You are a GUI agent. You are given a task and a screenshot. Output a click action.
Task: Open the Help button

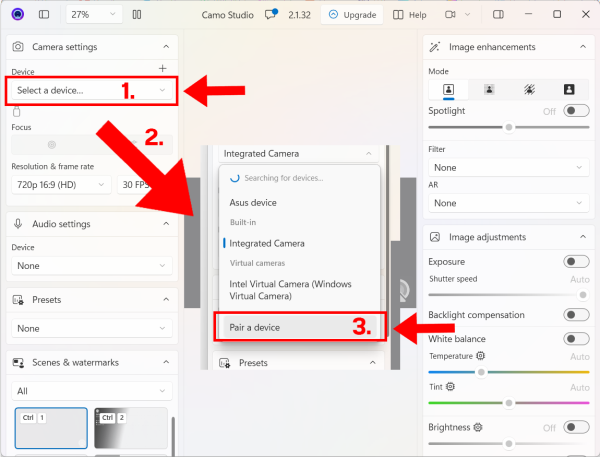[x=410, y=15]
